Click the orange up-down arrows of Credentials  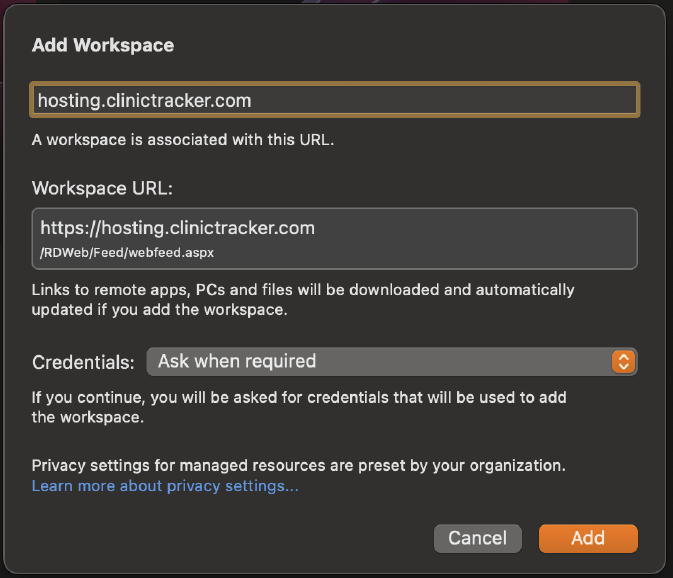coord(623,361)
